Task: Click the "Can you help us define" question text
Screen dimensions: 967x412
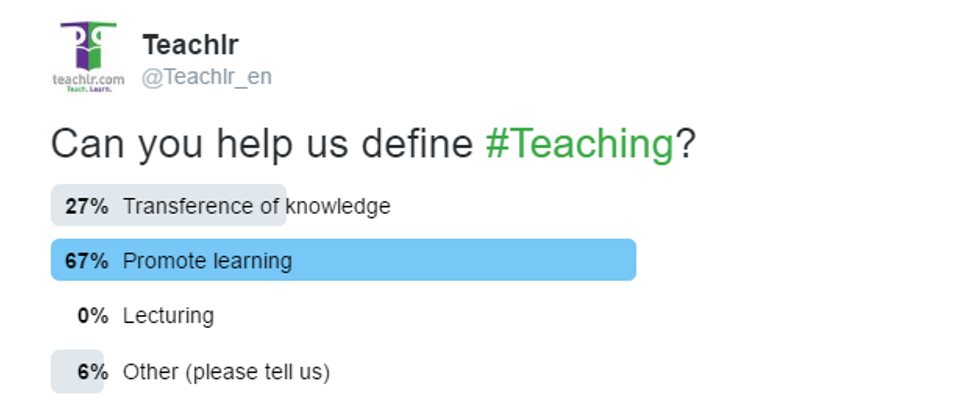Action: tap(262, 145)
